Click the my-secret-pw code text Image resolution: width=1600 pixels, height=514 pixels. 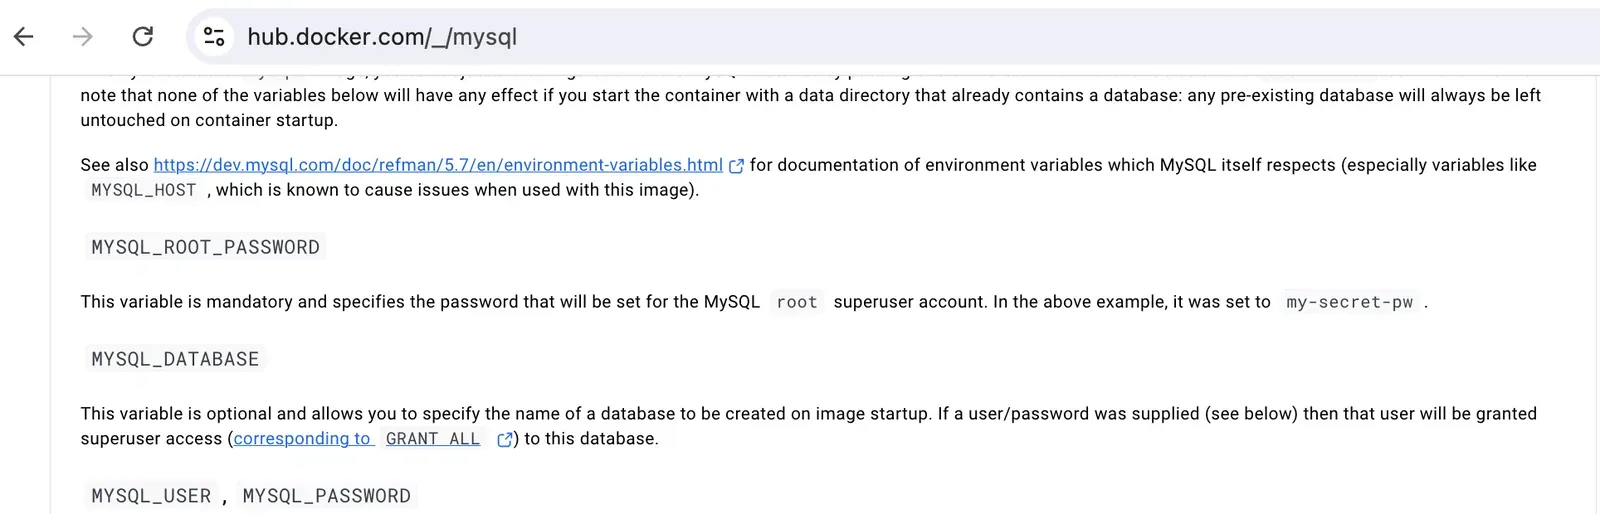pyautogui.click(x=1349, y=302)
